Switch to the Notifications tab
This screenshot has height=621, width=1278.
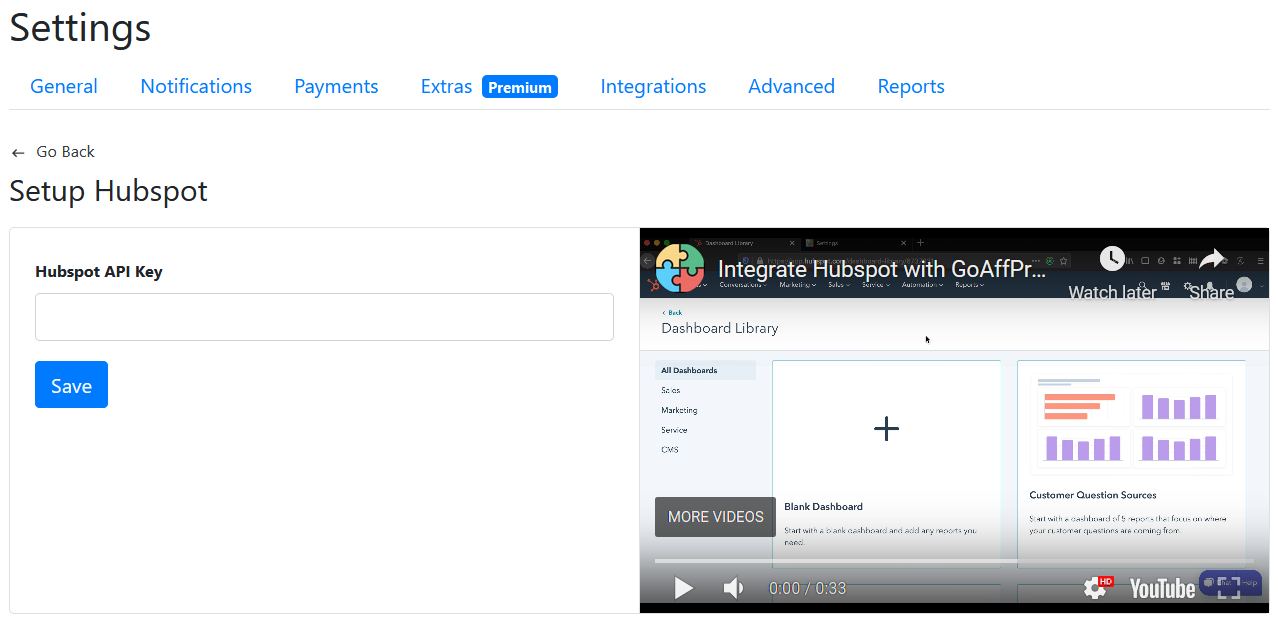[196, 87]
